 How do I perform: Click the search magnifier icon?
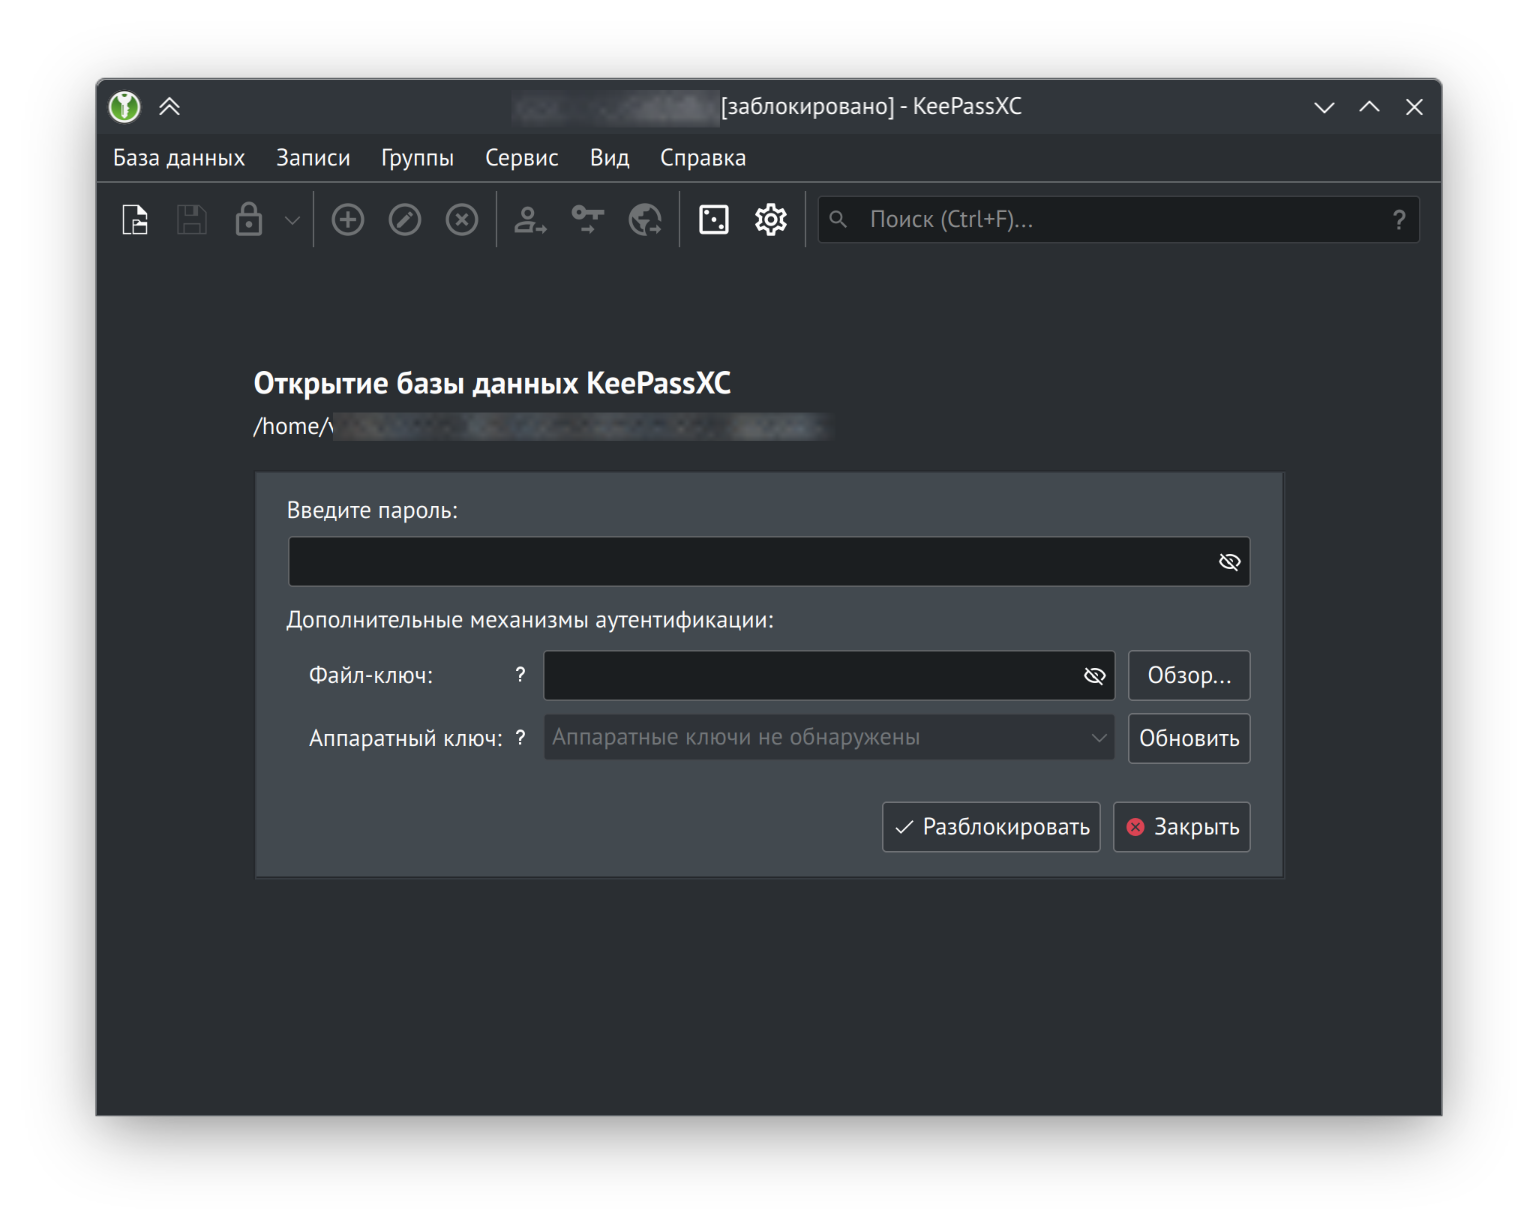(x=839, y=219)
